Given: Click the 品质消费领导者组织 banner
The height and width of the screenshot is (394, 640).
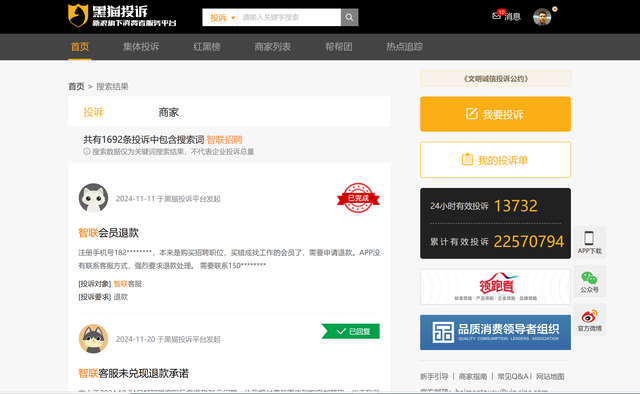Looking at the screenshot, I should point(496,332).
